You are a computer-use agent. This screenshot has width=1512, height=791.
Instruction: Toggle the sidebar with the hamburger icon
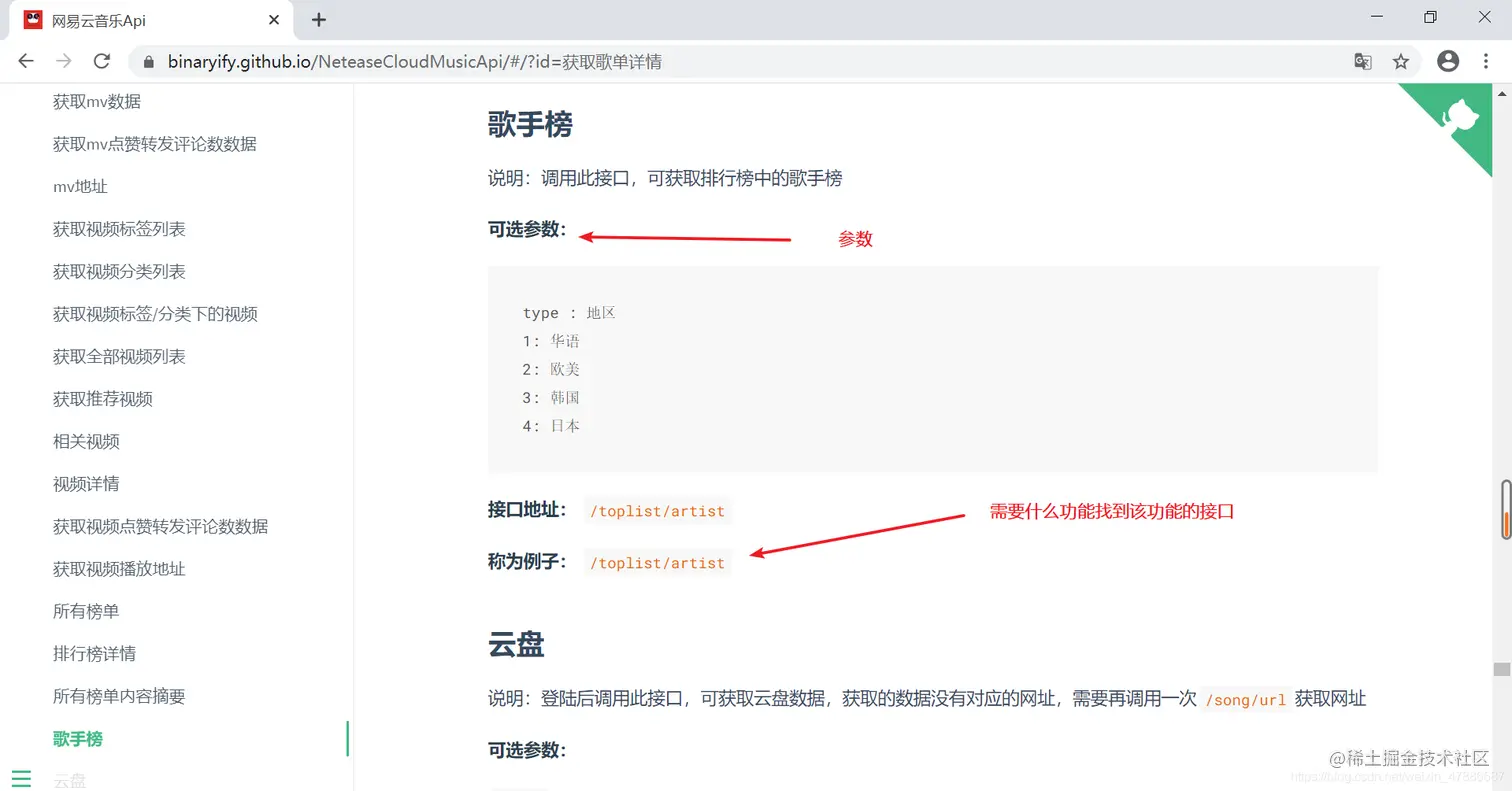click(22, 778)
